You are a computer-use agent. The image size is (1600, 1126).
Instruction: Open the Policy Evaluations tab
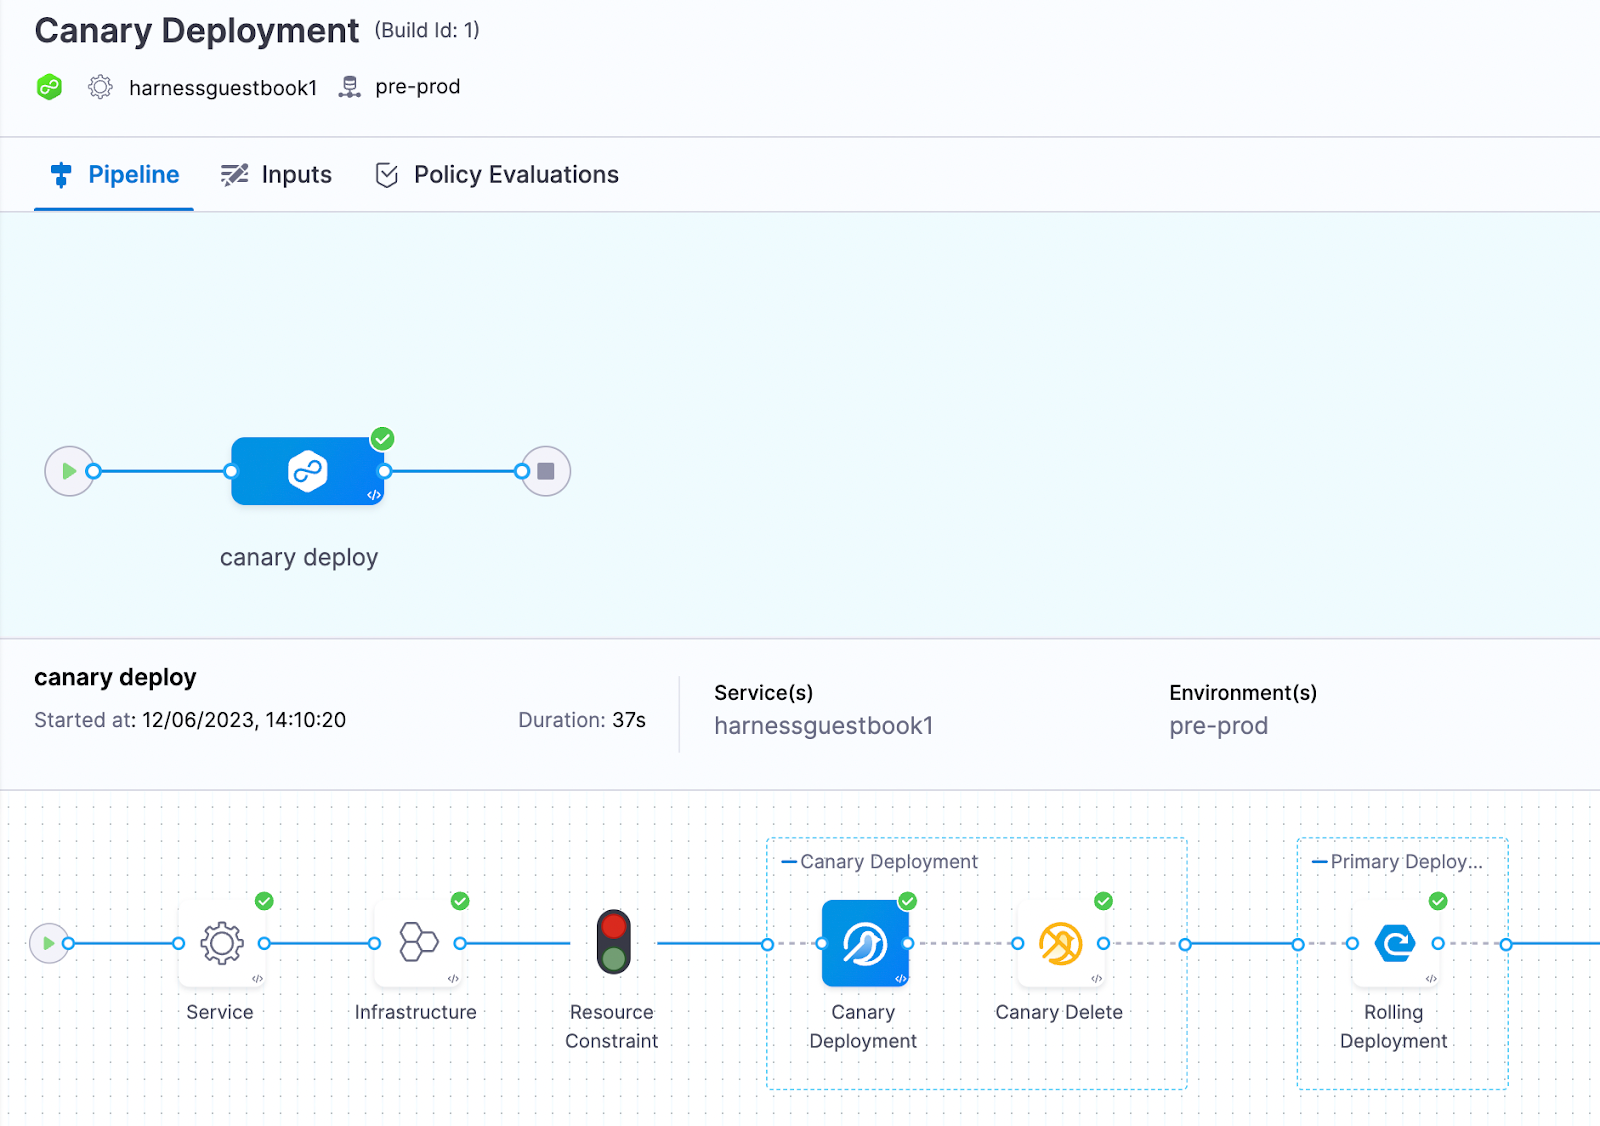pyautogui.click(x=497, y=175)
